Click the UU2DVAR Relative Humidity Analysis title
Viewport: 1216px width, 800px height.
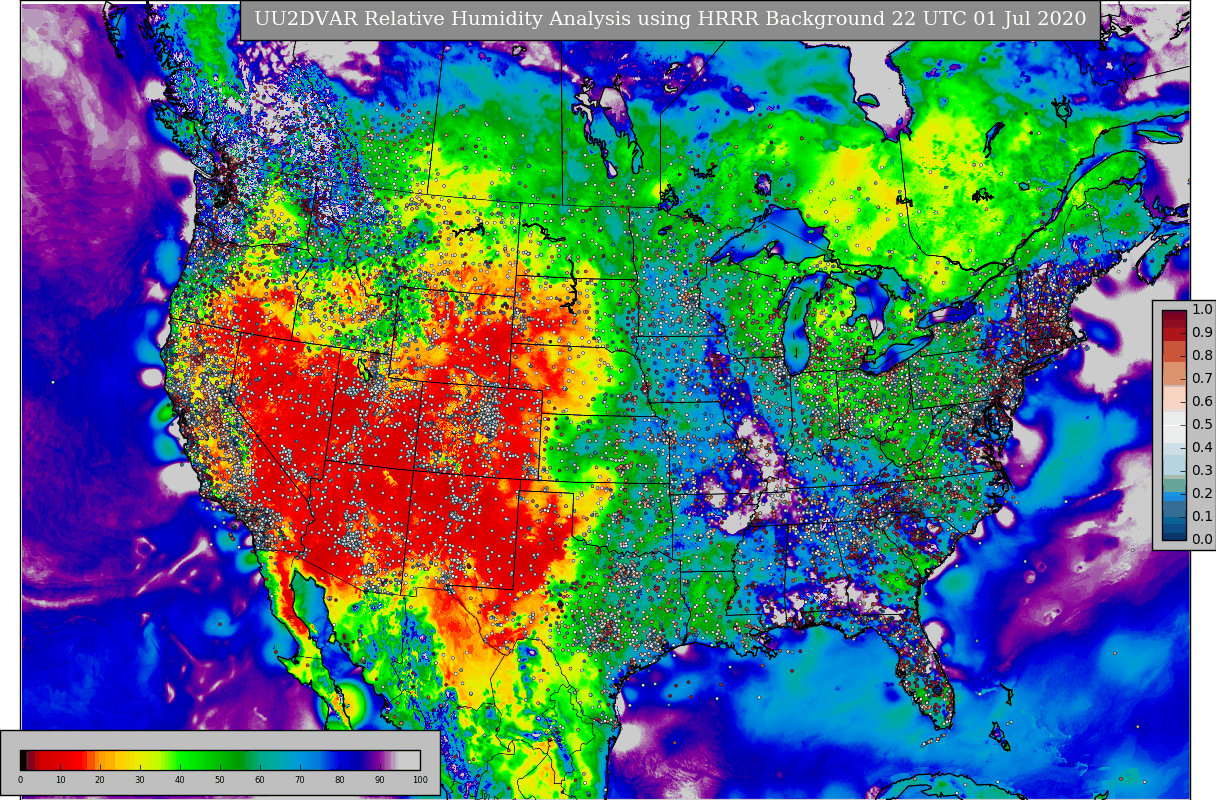670,19
